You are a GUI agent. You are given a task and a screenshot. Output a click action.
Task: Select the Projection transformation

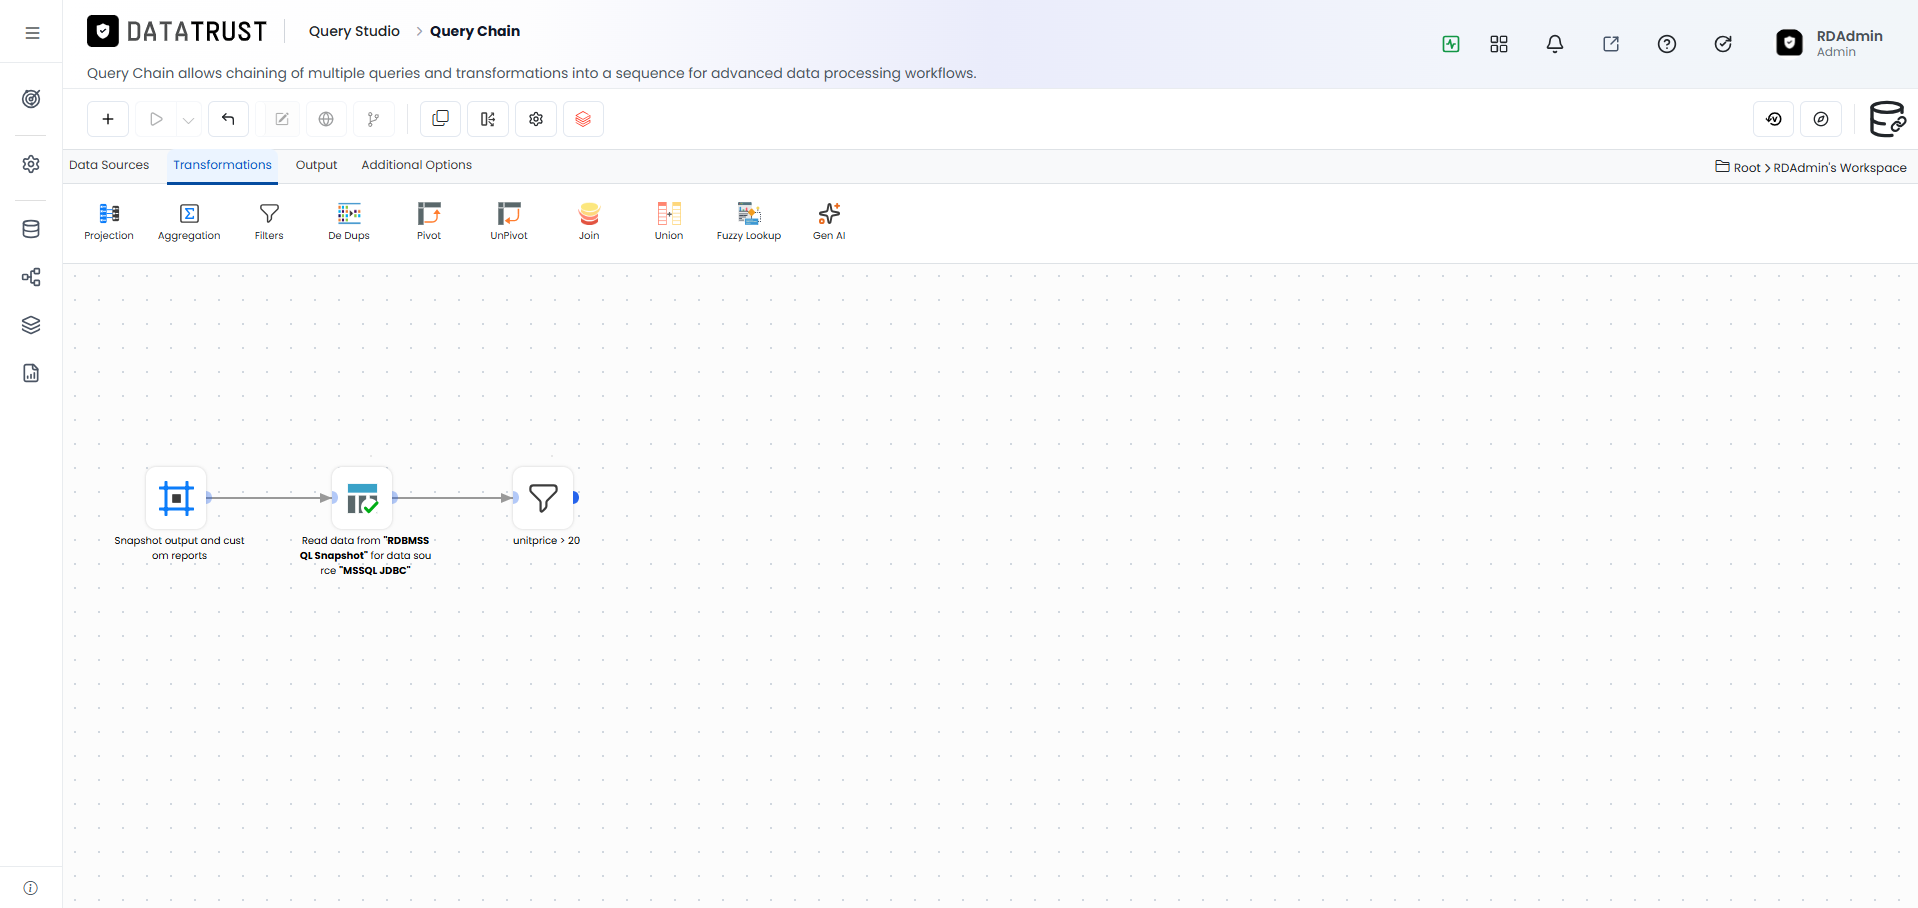[x=109, y=221]
